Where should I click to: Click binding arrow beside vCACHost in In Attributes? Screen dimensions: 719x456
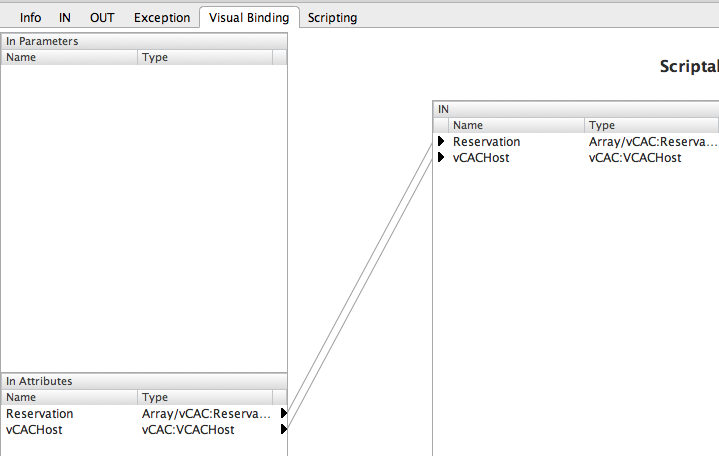click(284, 429)
